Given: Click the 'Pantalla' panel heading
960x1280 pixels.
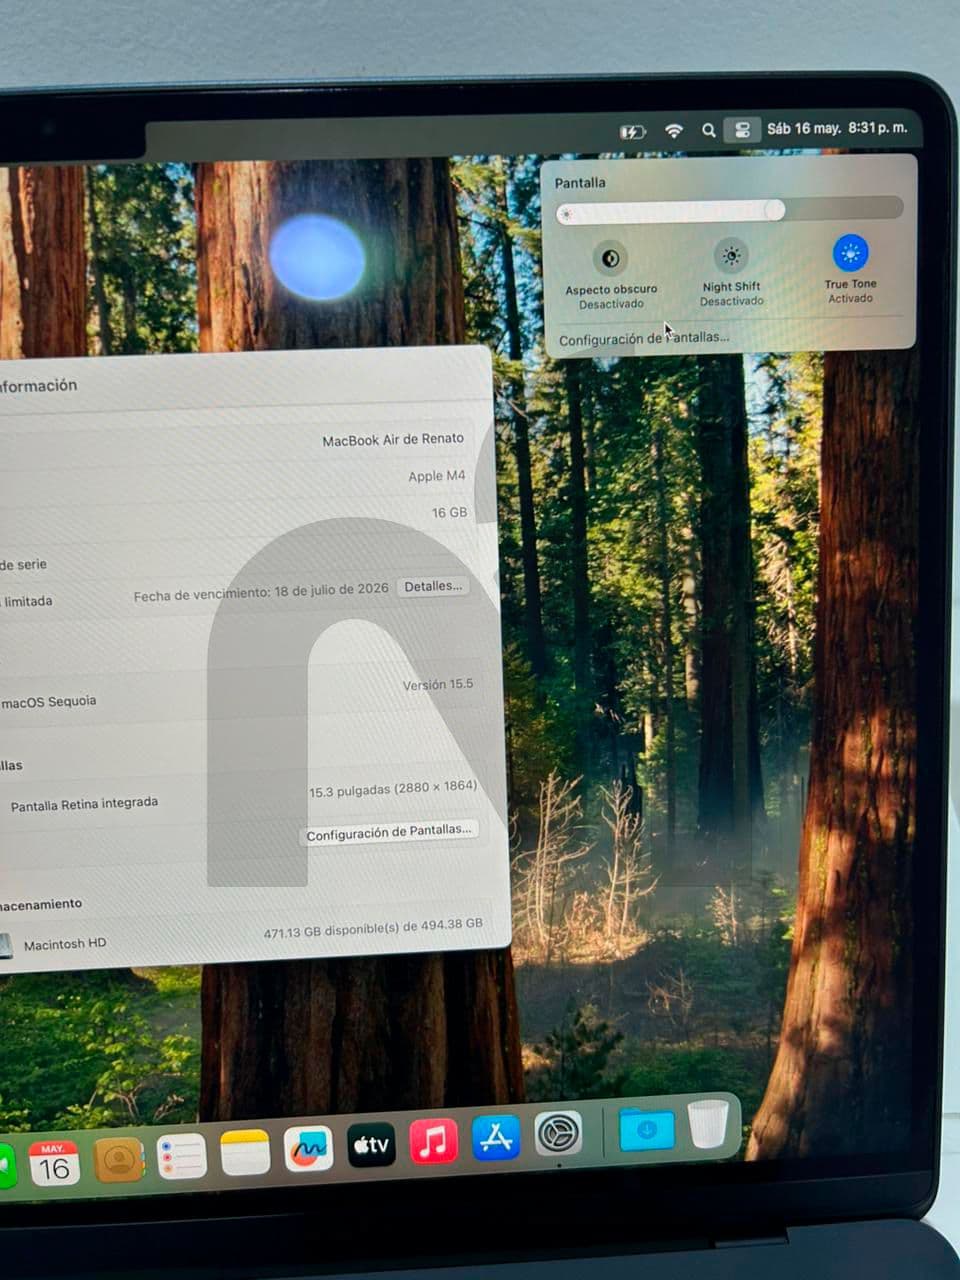Looking at the screenshot, I should (x=580, y=183).
